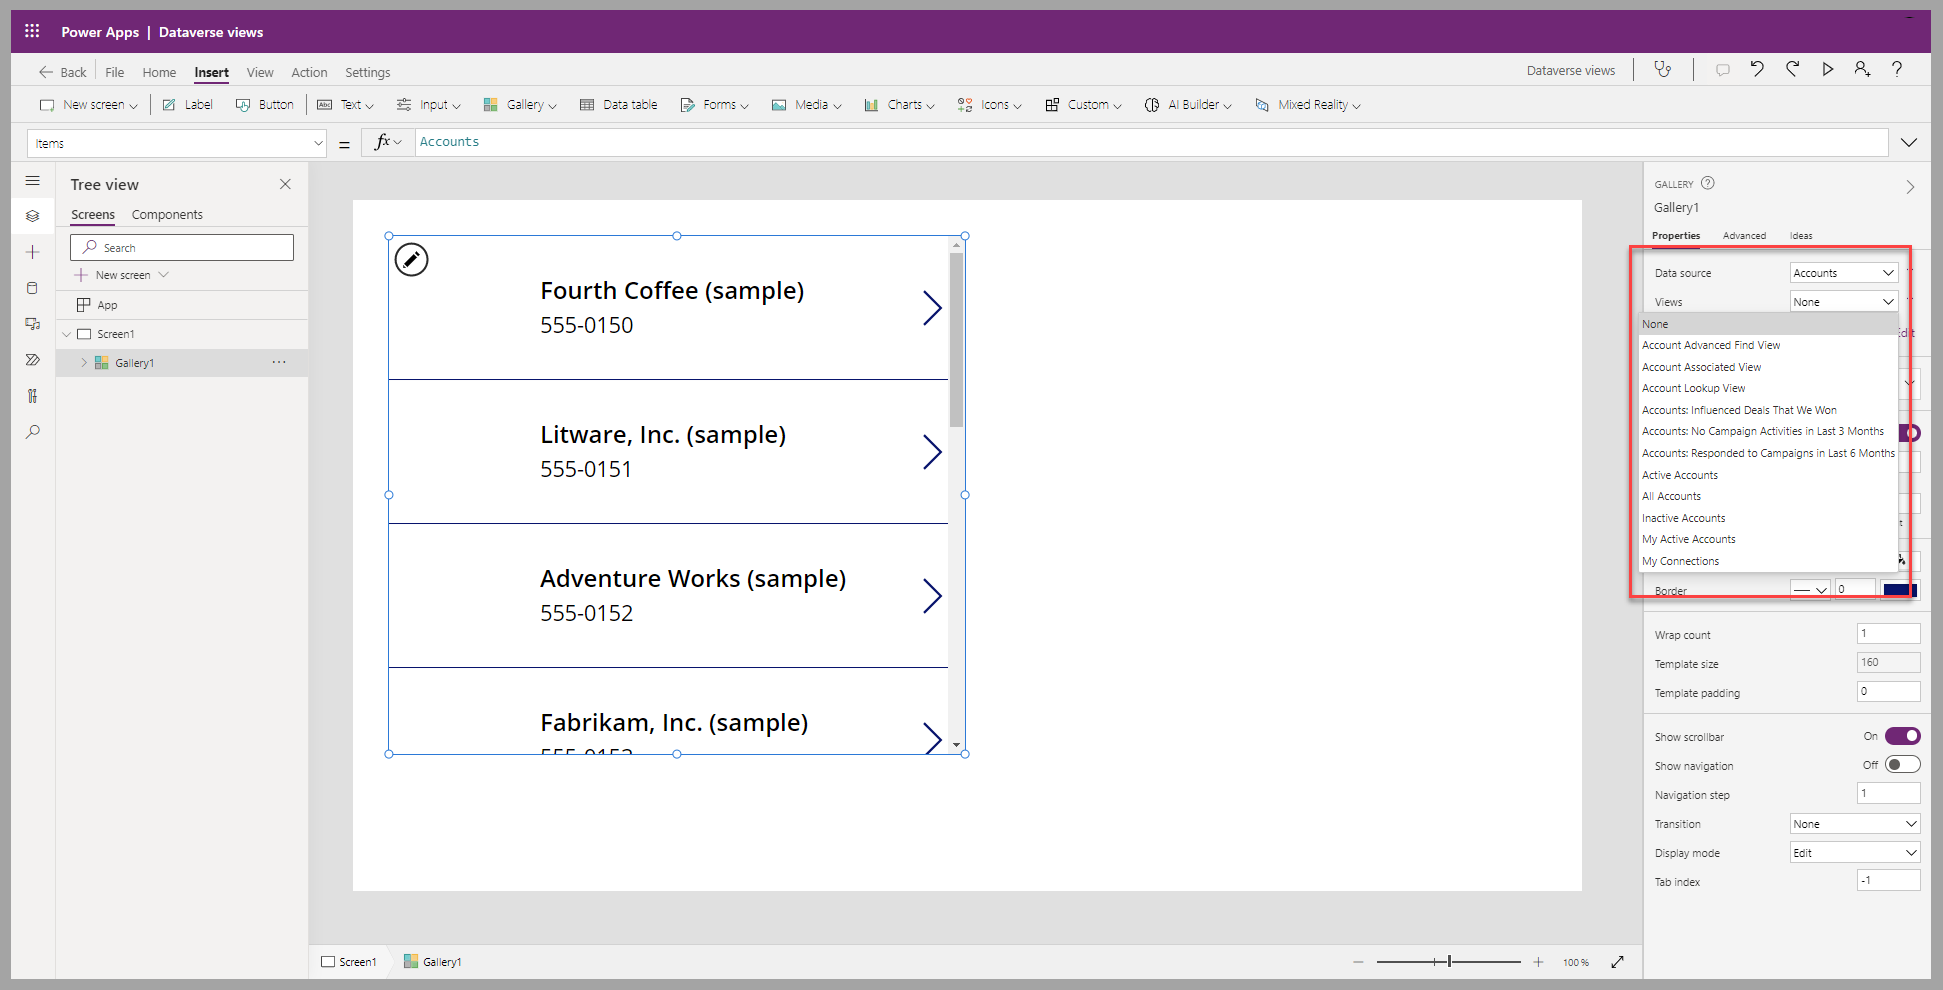The height and width of the screenshot is (990, 1943).
Task: Switch to the Ideas tab
Action: [x=1801, y=236]
